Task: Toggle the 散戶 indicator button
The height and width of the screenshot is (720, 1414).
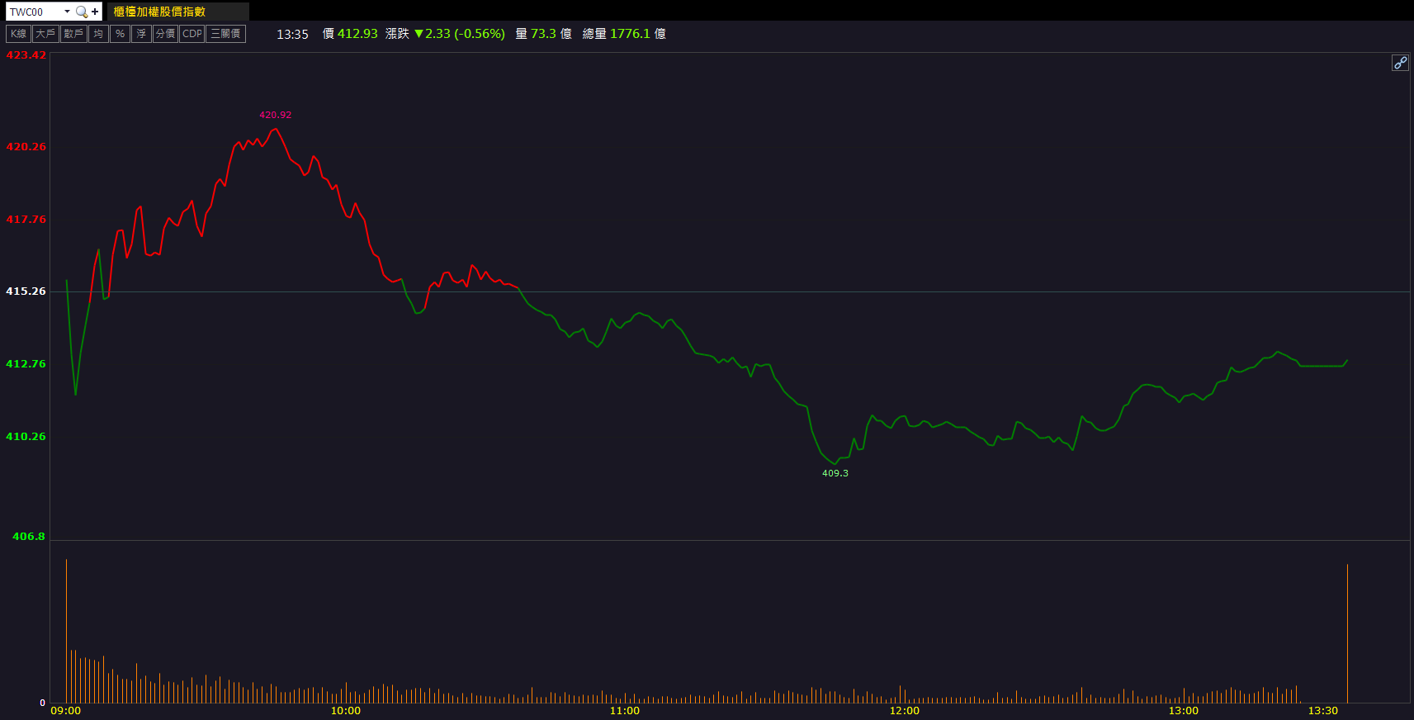Action: pyautogui.click(x=73, y=34)
